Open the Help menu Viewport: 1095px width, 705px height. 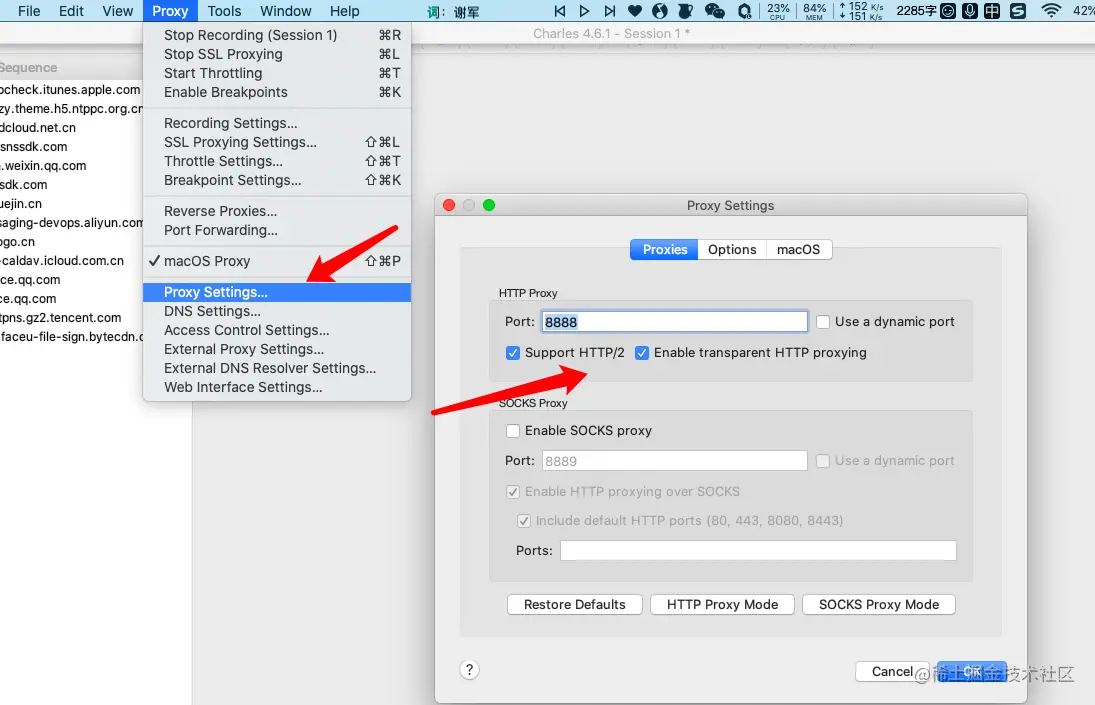[x=344, y=11]
